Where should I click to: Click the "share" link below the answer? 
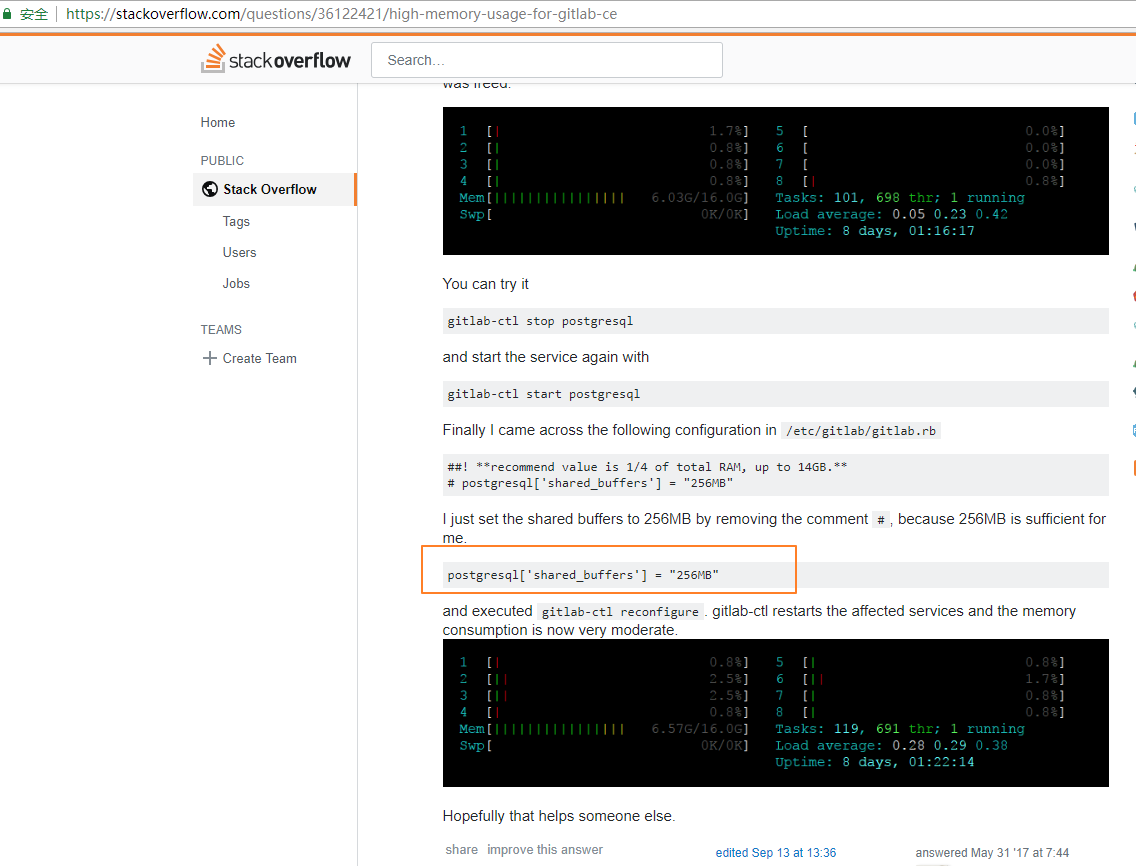461,849
